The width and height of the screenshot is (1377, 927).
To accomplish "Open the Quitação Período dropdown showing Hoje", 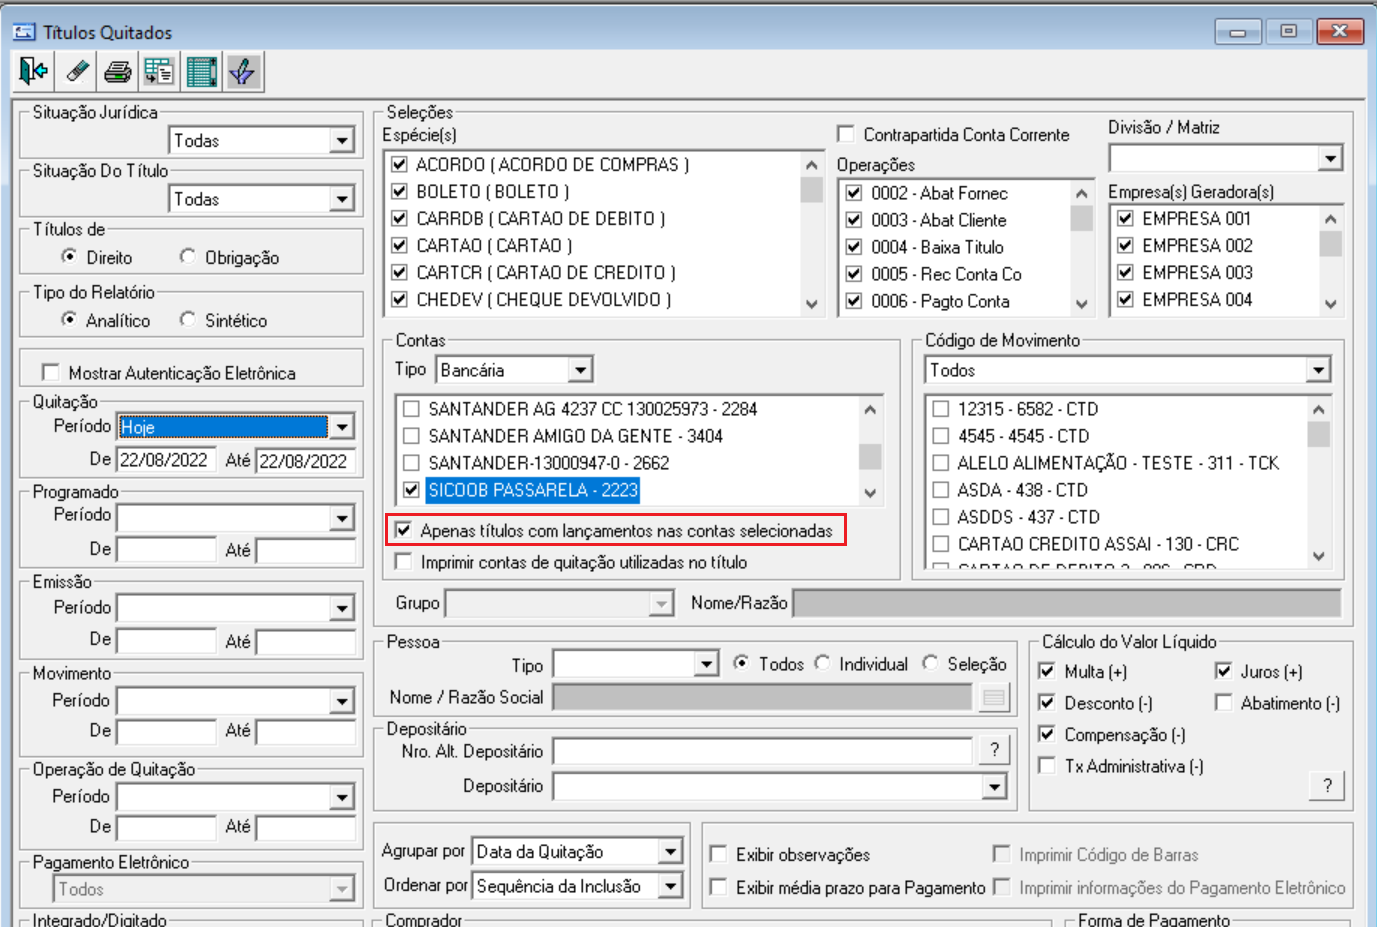I will 342,427.
